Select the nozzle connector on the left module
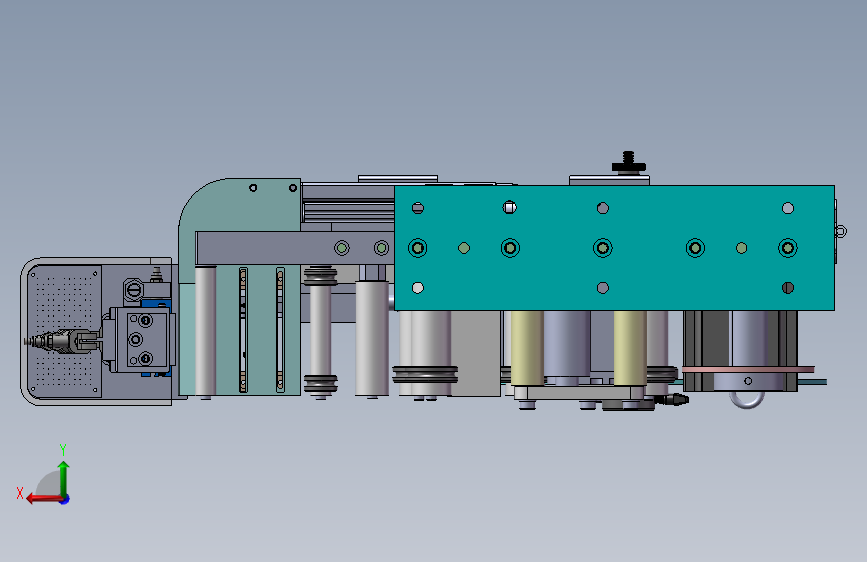The width and height of the screenshot is (867, 562). tap(61, 340)
